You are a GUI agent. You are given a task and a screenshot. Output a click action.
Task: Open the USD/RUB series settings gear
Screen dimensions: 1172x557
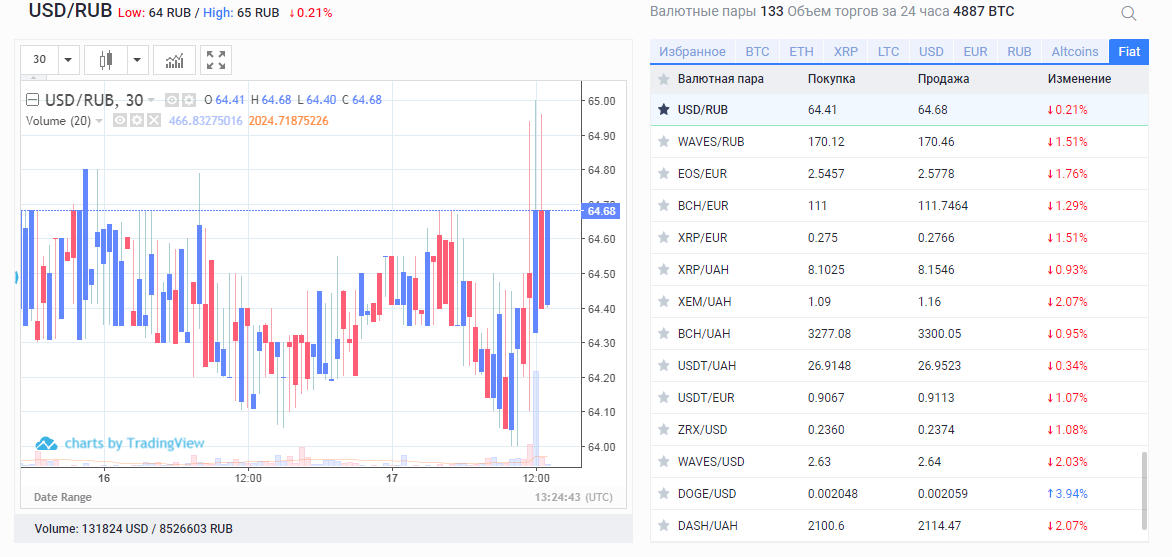(x=188, y=99)
